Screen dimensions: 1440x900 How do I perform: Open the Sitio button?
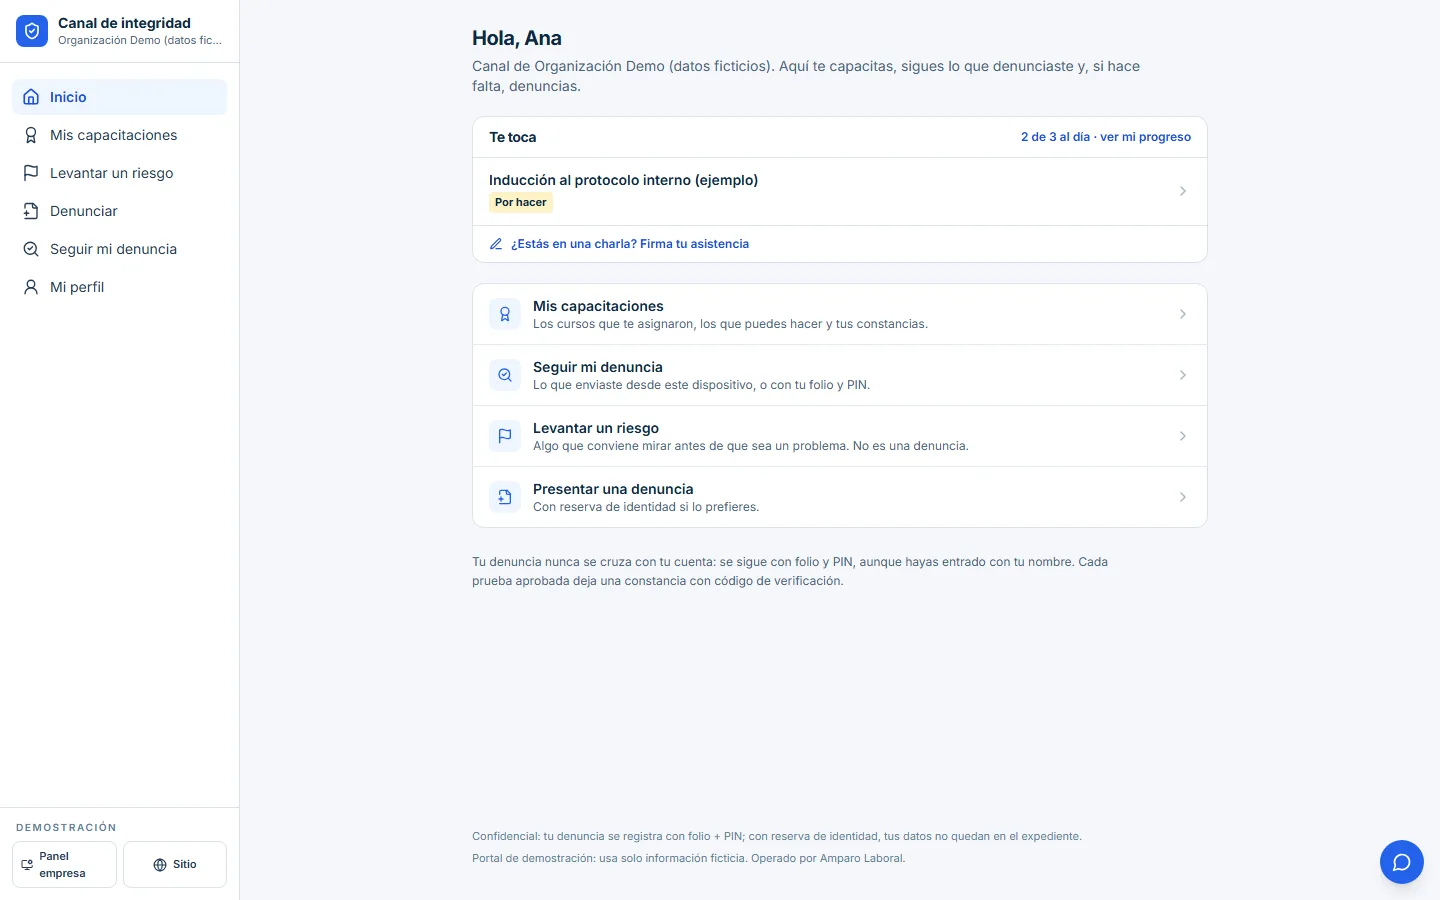pyautogui.click(x=175, y=865)
